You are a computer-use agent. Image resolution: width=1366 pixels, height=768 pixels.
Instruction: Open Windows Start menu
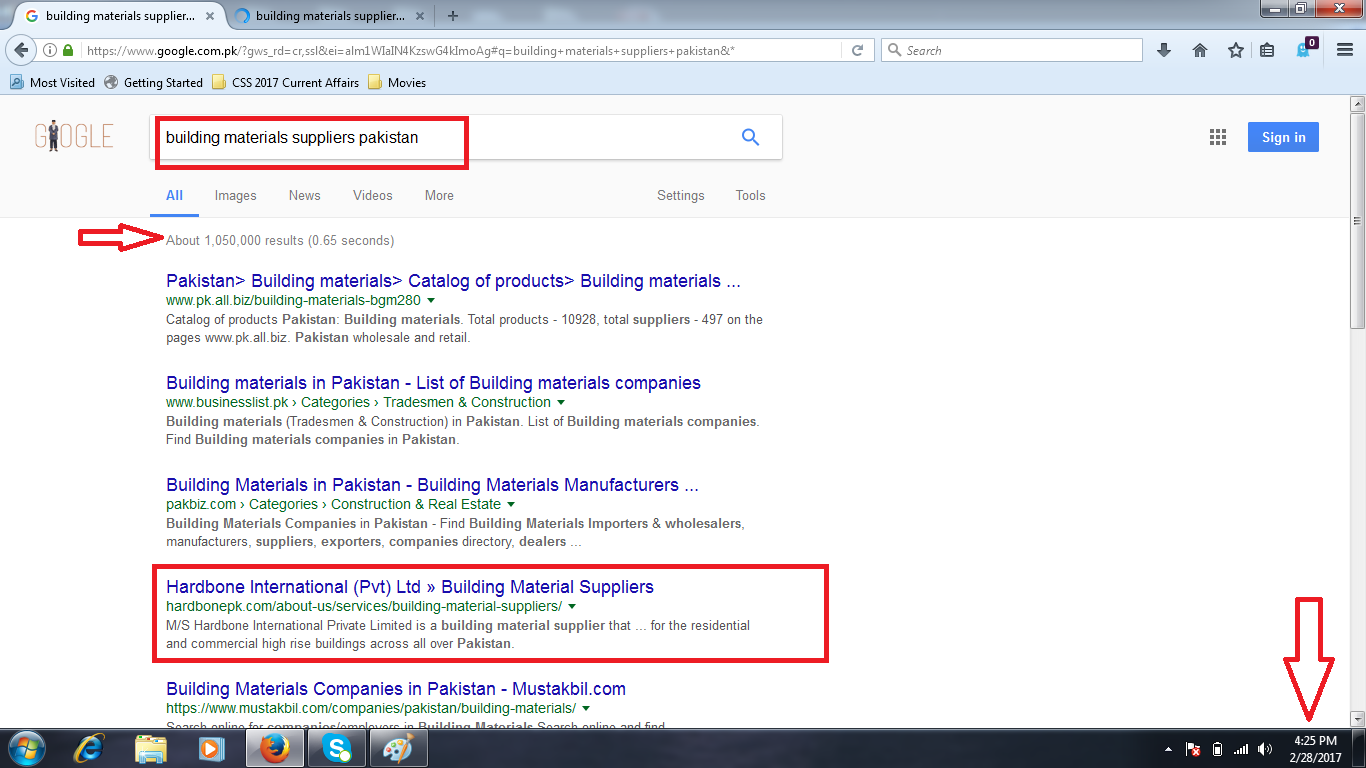coord(26,748)
